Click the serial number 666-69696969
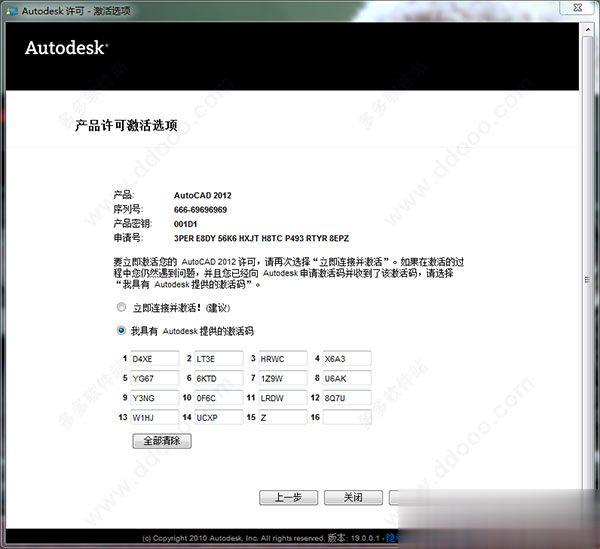Viewport: 600px width, 549px height. tap(200, 210)
